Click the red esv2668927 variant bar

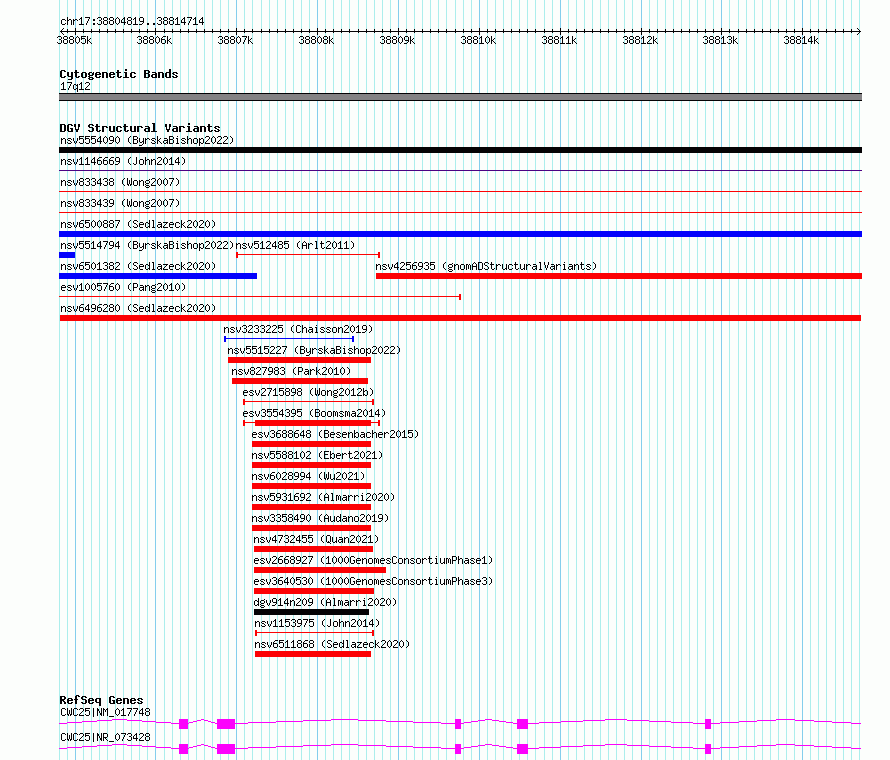(x=320, y=570)
